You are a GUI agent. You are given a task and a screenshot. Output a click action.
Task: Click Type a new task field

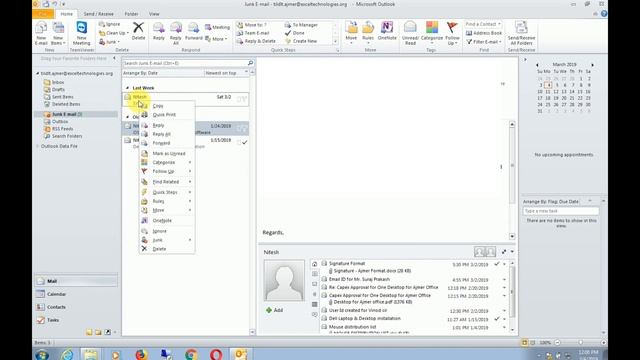pos(561,211)
